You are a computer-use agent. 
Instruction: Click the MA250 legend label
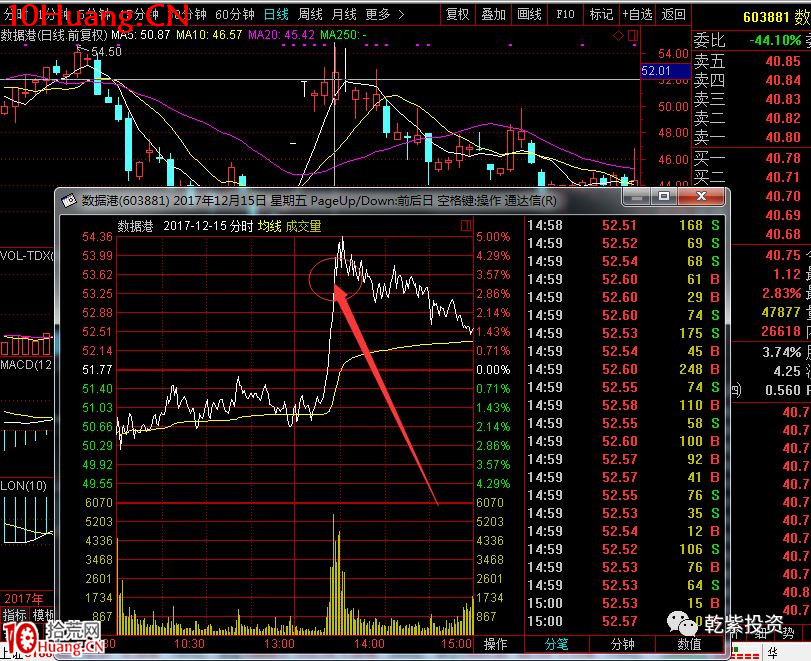tap(343, 35)
